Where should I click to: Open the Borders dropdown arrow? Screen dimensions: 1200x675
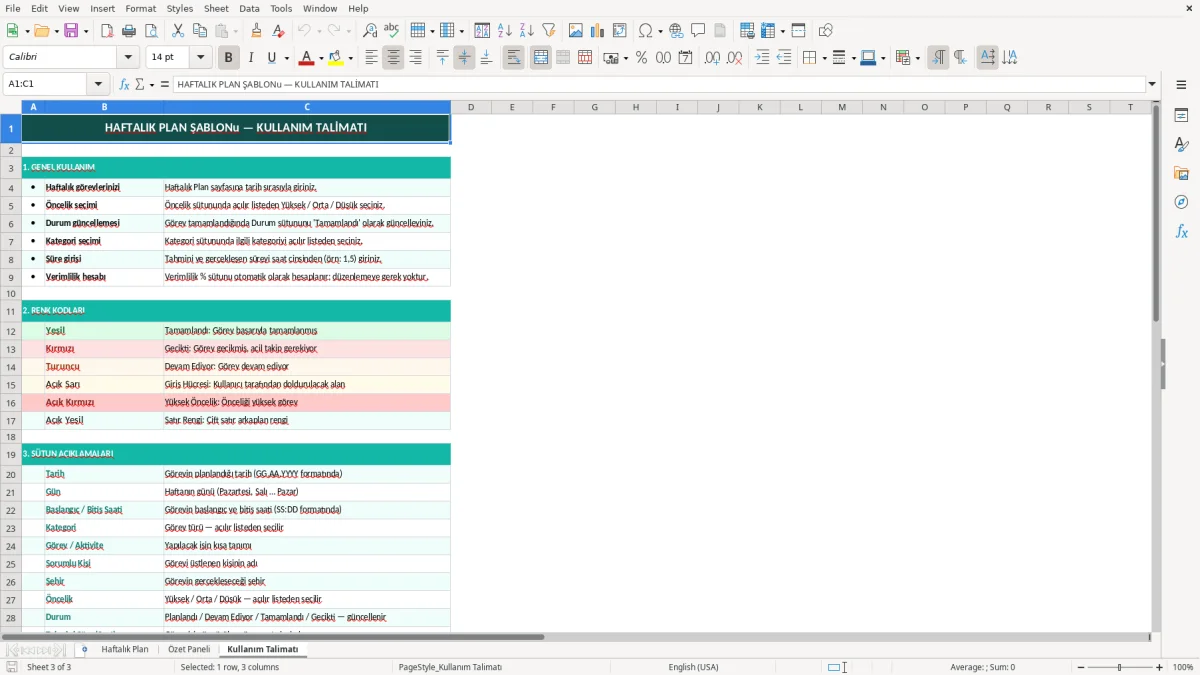pos(823,58)
